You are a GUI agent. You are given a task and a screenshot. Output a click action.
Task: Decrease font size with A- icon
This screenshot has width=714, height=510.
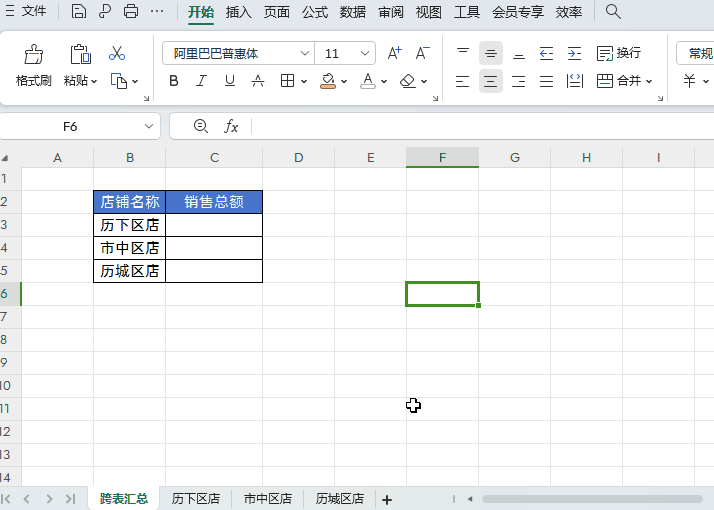click(x=423, y=53)
